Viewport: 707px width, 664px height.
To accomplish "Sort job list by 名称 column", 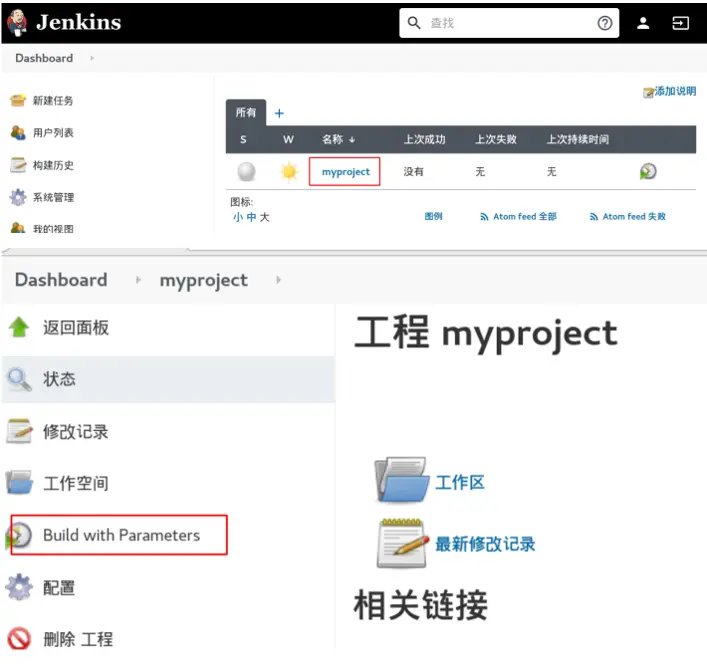I will click(338, 139).
